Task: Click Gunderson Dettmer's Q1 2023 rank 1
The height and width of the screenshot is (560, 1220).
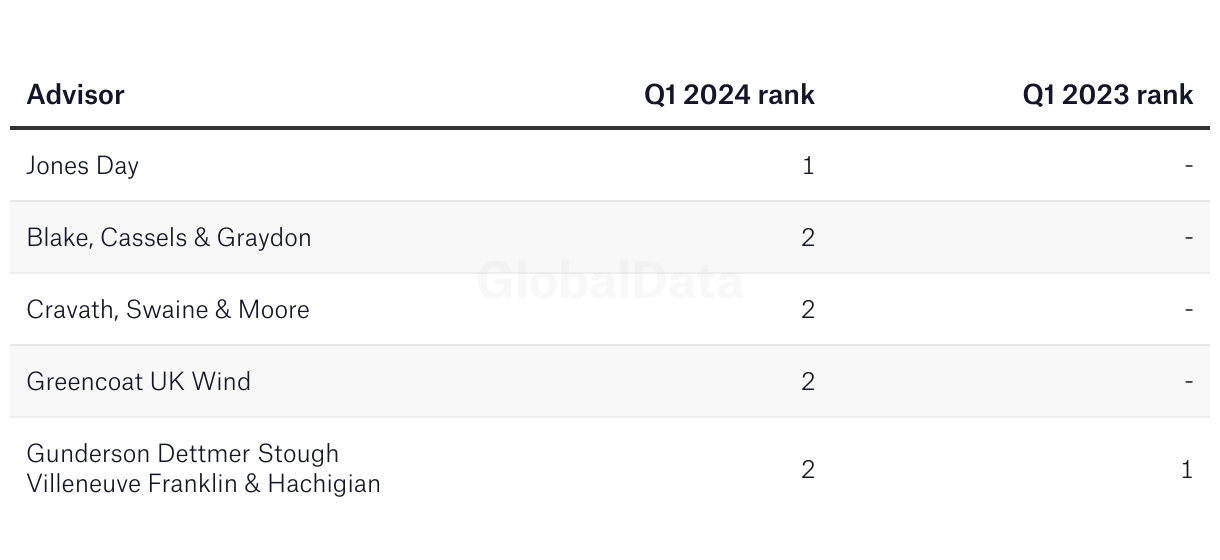Action: click(x=1187, y=469)
